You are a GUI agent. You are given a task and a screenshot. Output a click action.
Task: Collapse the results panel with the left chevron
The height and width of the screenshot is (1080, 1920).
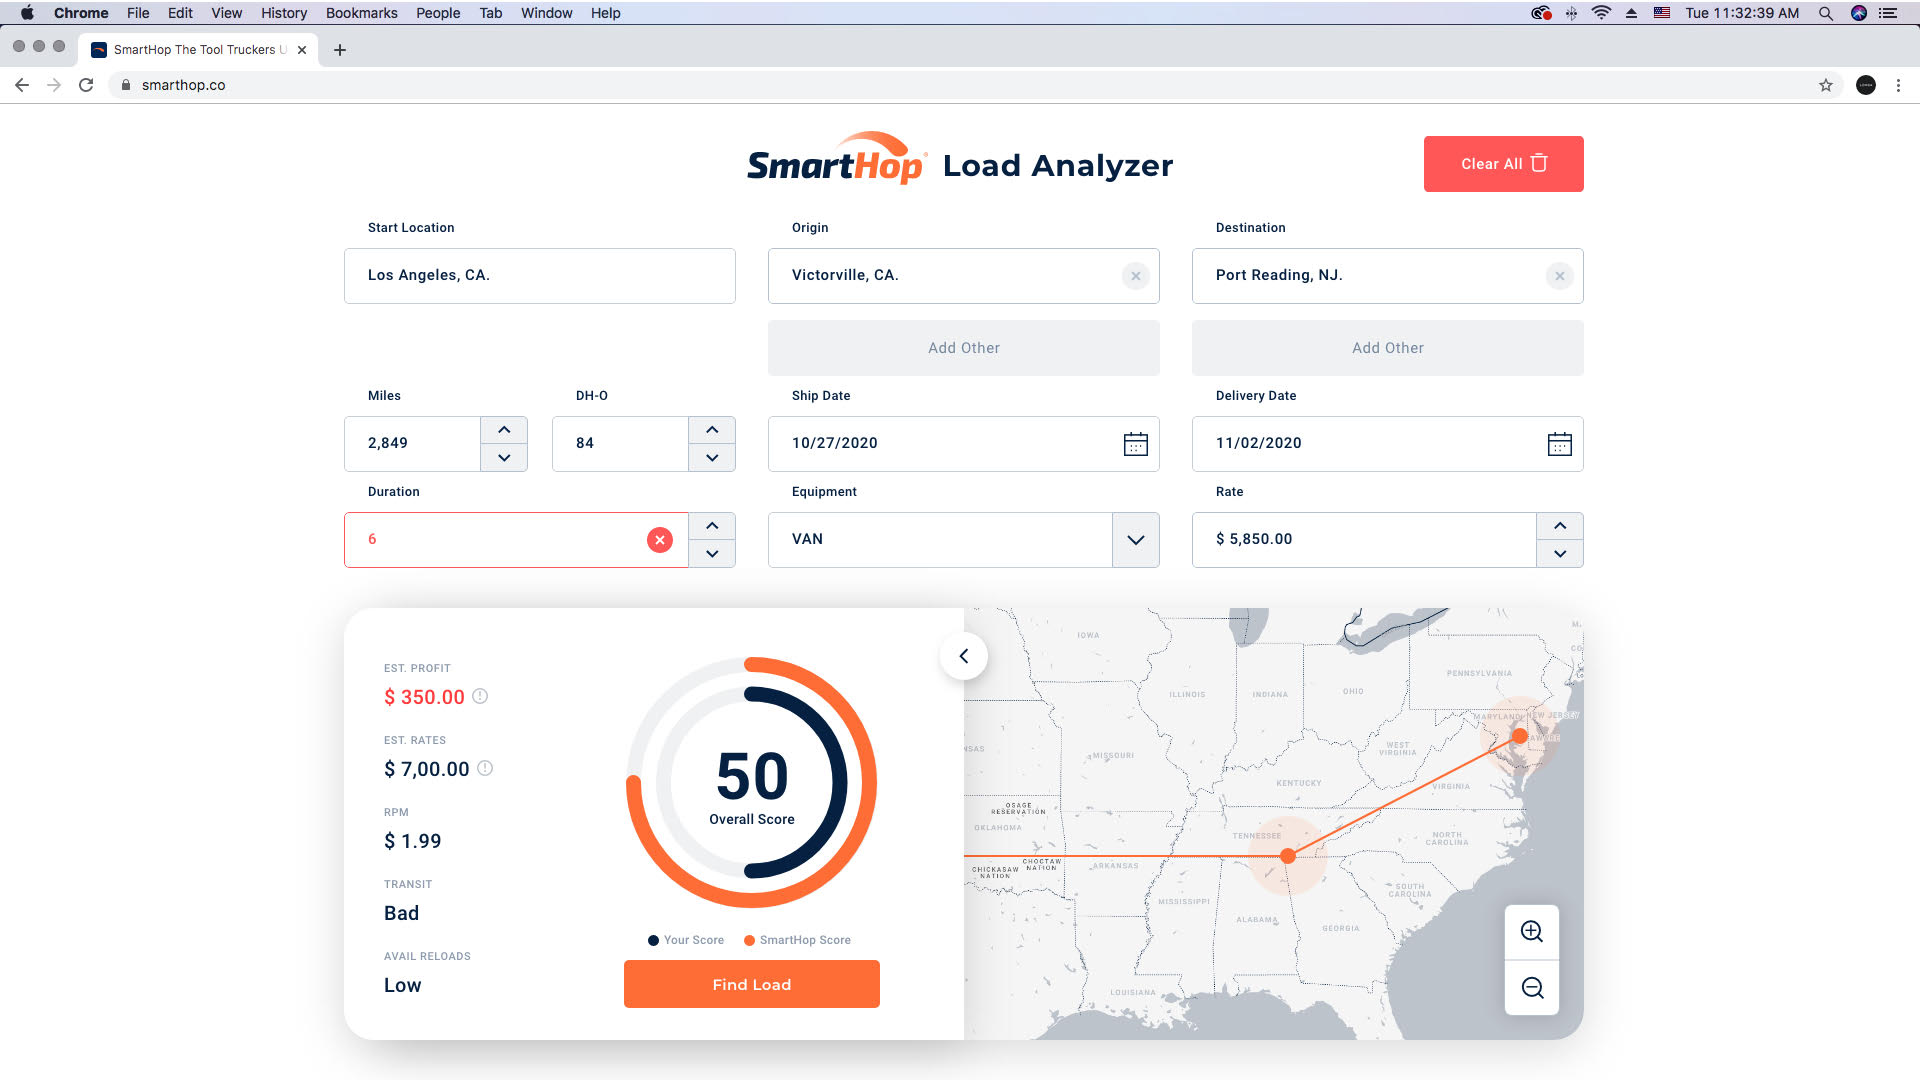click(964, 656)
